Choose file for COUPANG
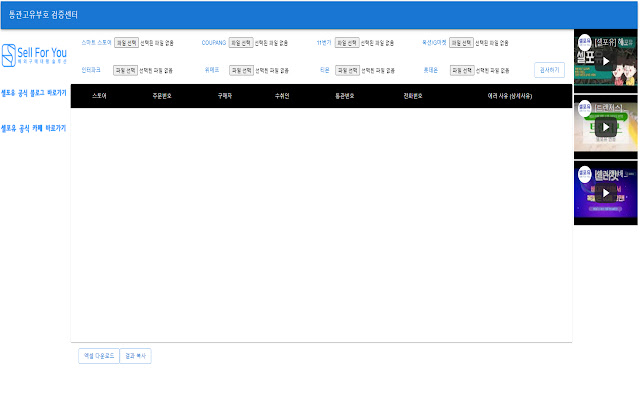This screenshot has height=400, width=640. [241, 42]
